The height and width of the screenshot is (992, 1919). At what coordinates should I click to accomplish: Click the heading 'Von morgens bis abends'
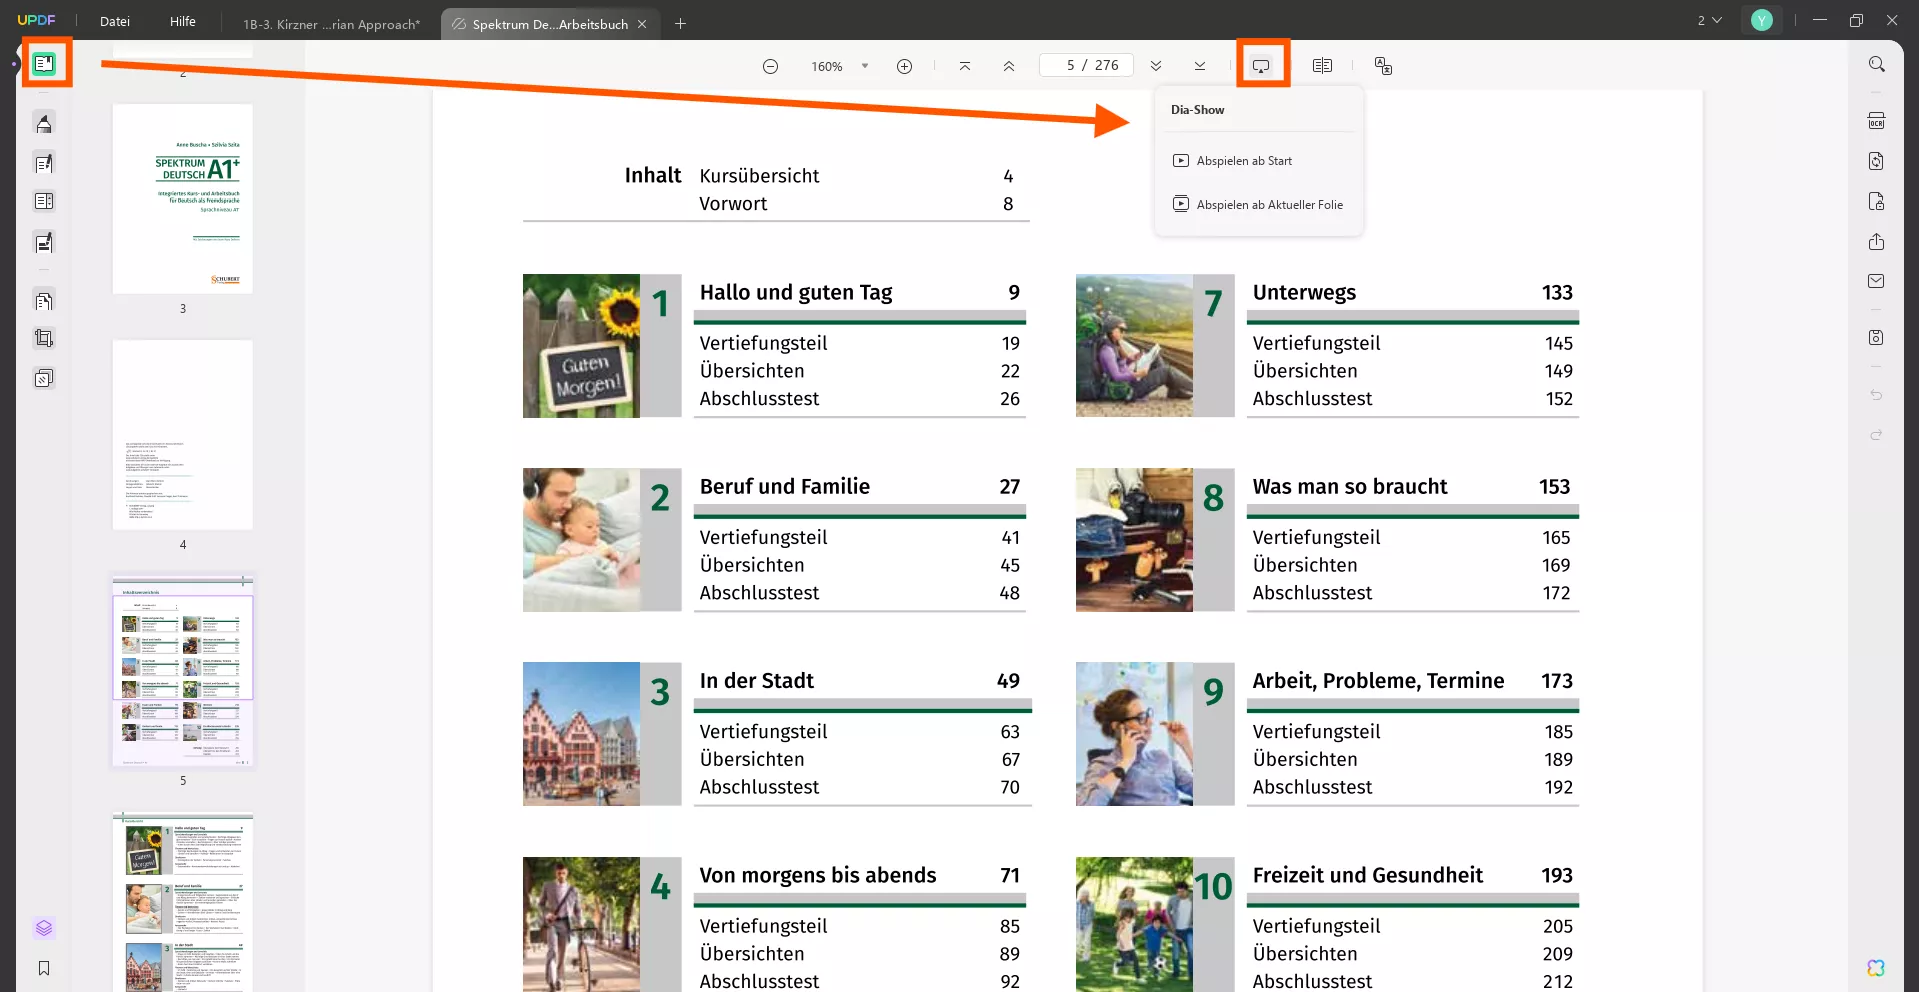click(818, 876)
